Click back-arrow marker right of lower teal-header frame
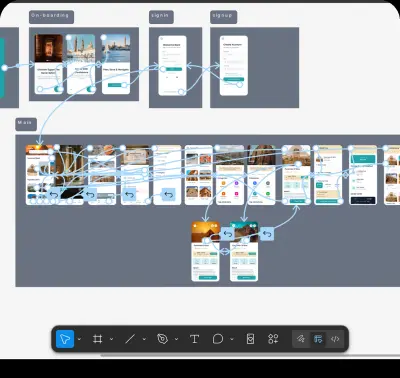The height and width of the screenshot is (378, 400). click(267, 234)
